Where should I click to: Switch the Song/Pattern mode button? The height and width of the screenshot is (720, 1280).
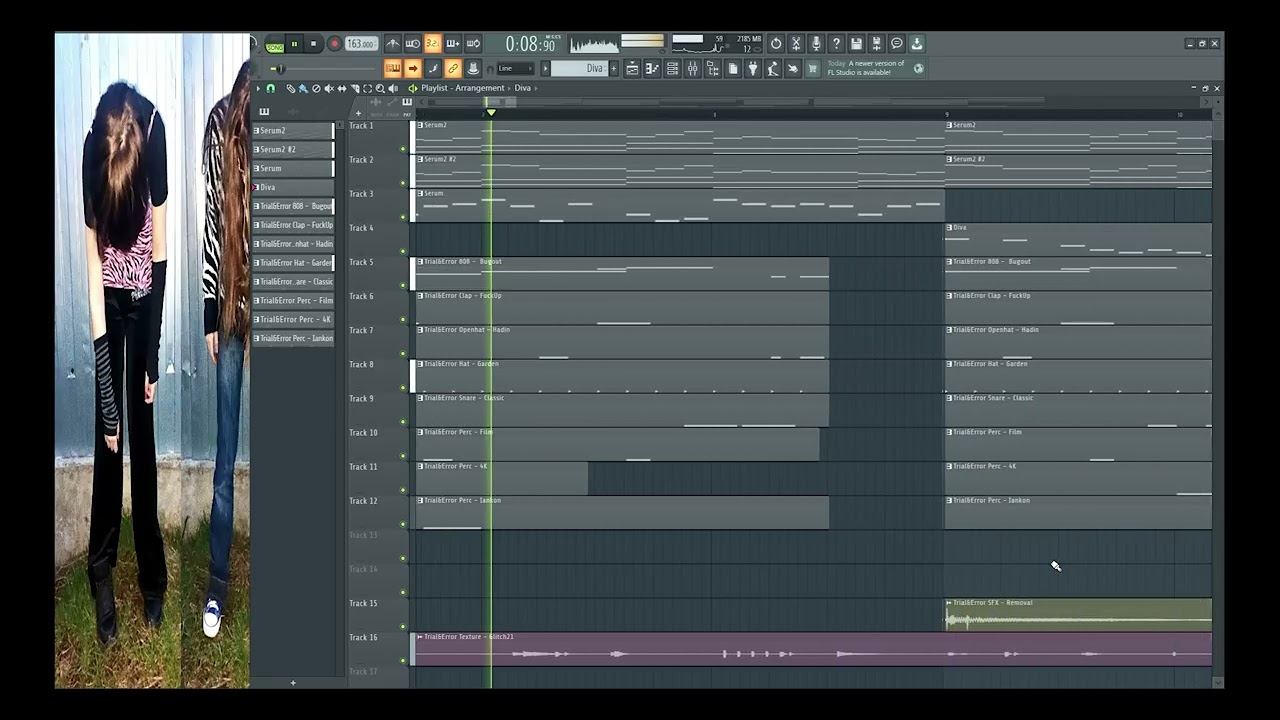coord(275,44)
